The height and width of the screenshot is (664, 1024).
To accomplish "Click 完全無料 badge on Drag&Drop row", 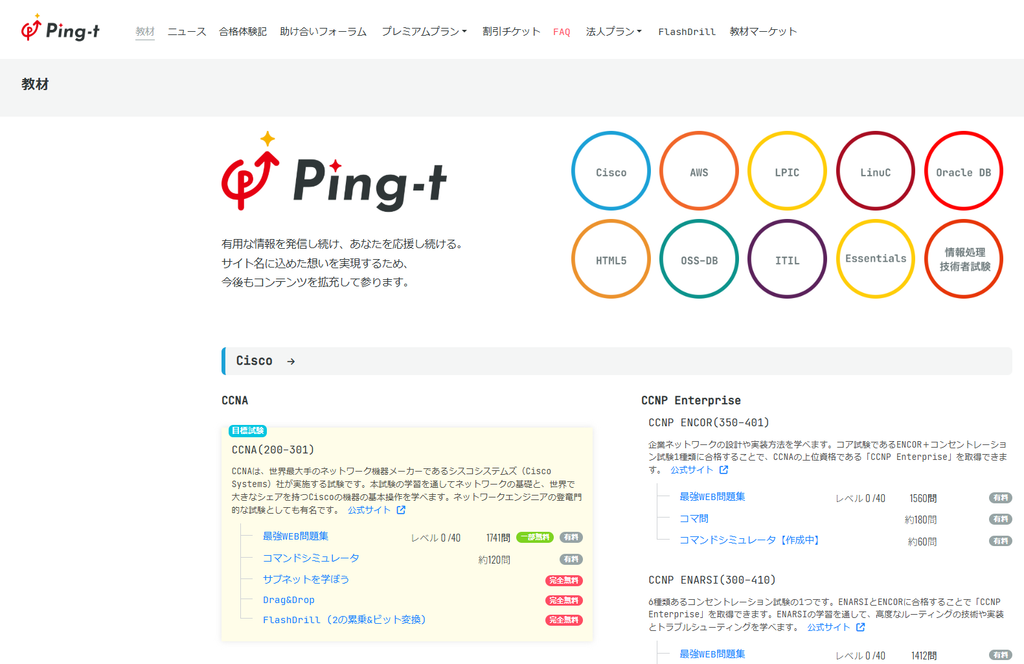I will click(x=564, y=601).
